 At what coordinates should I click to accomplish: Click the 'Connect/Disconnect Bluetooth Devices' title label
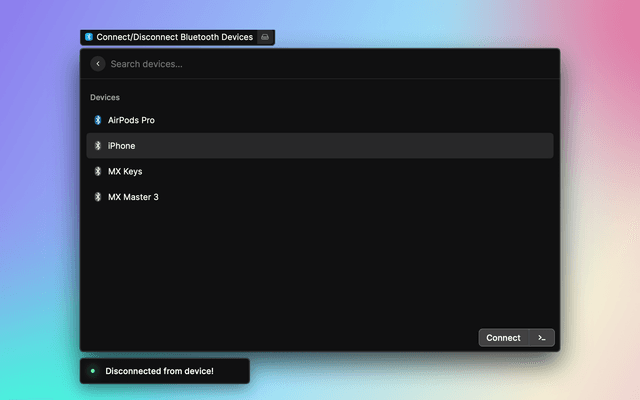(x=174, y=37)
